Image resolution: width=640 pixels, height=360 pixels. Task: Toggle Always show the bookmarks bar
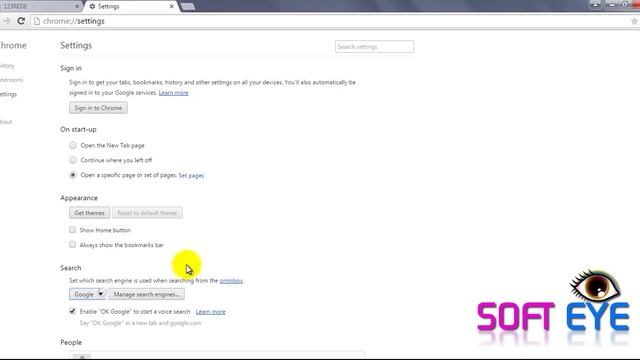point(72,244)
